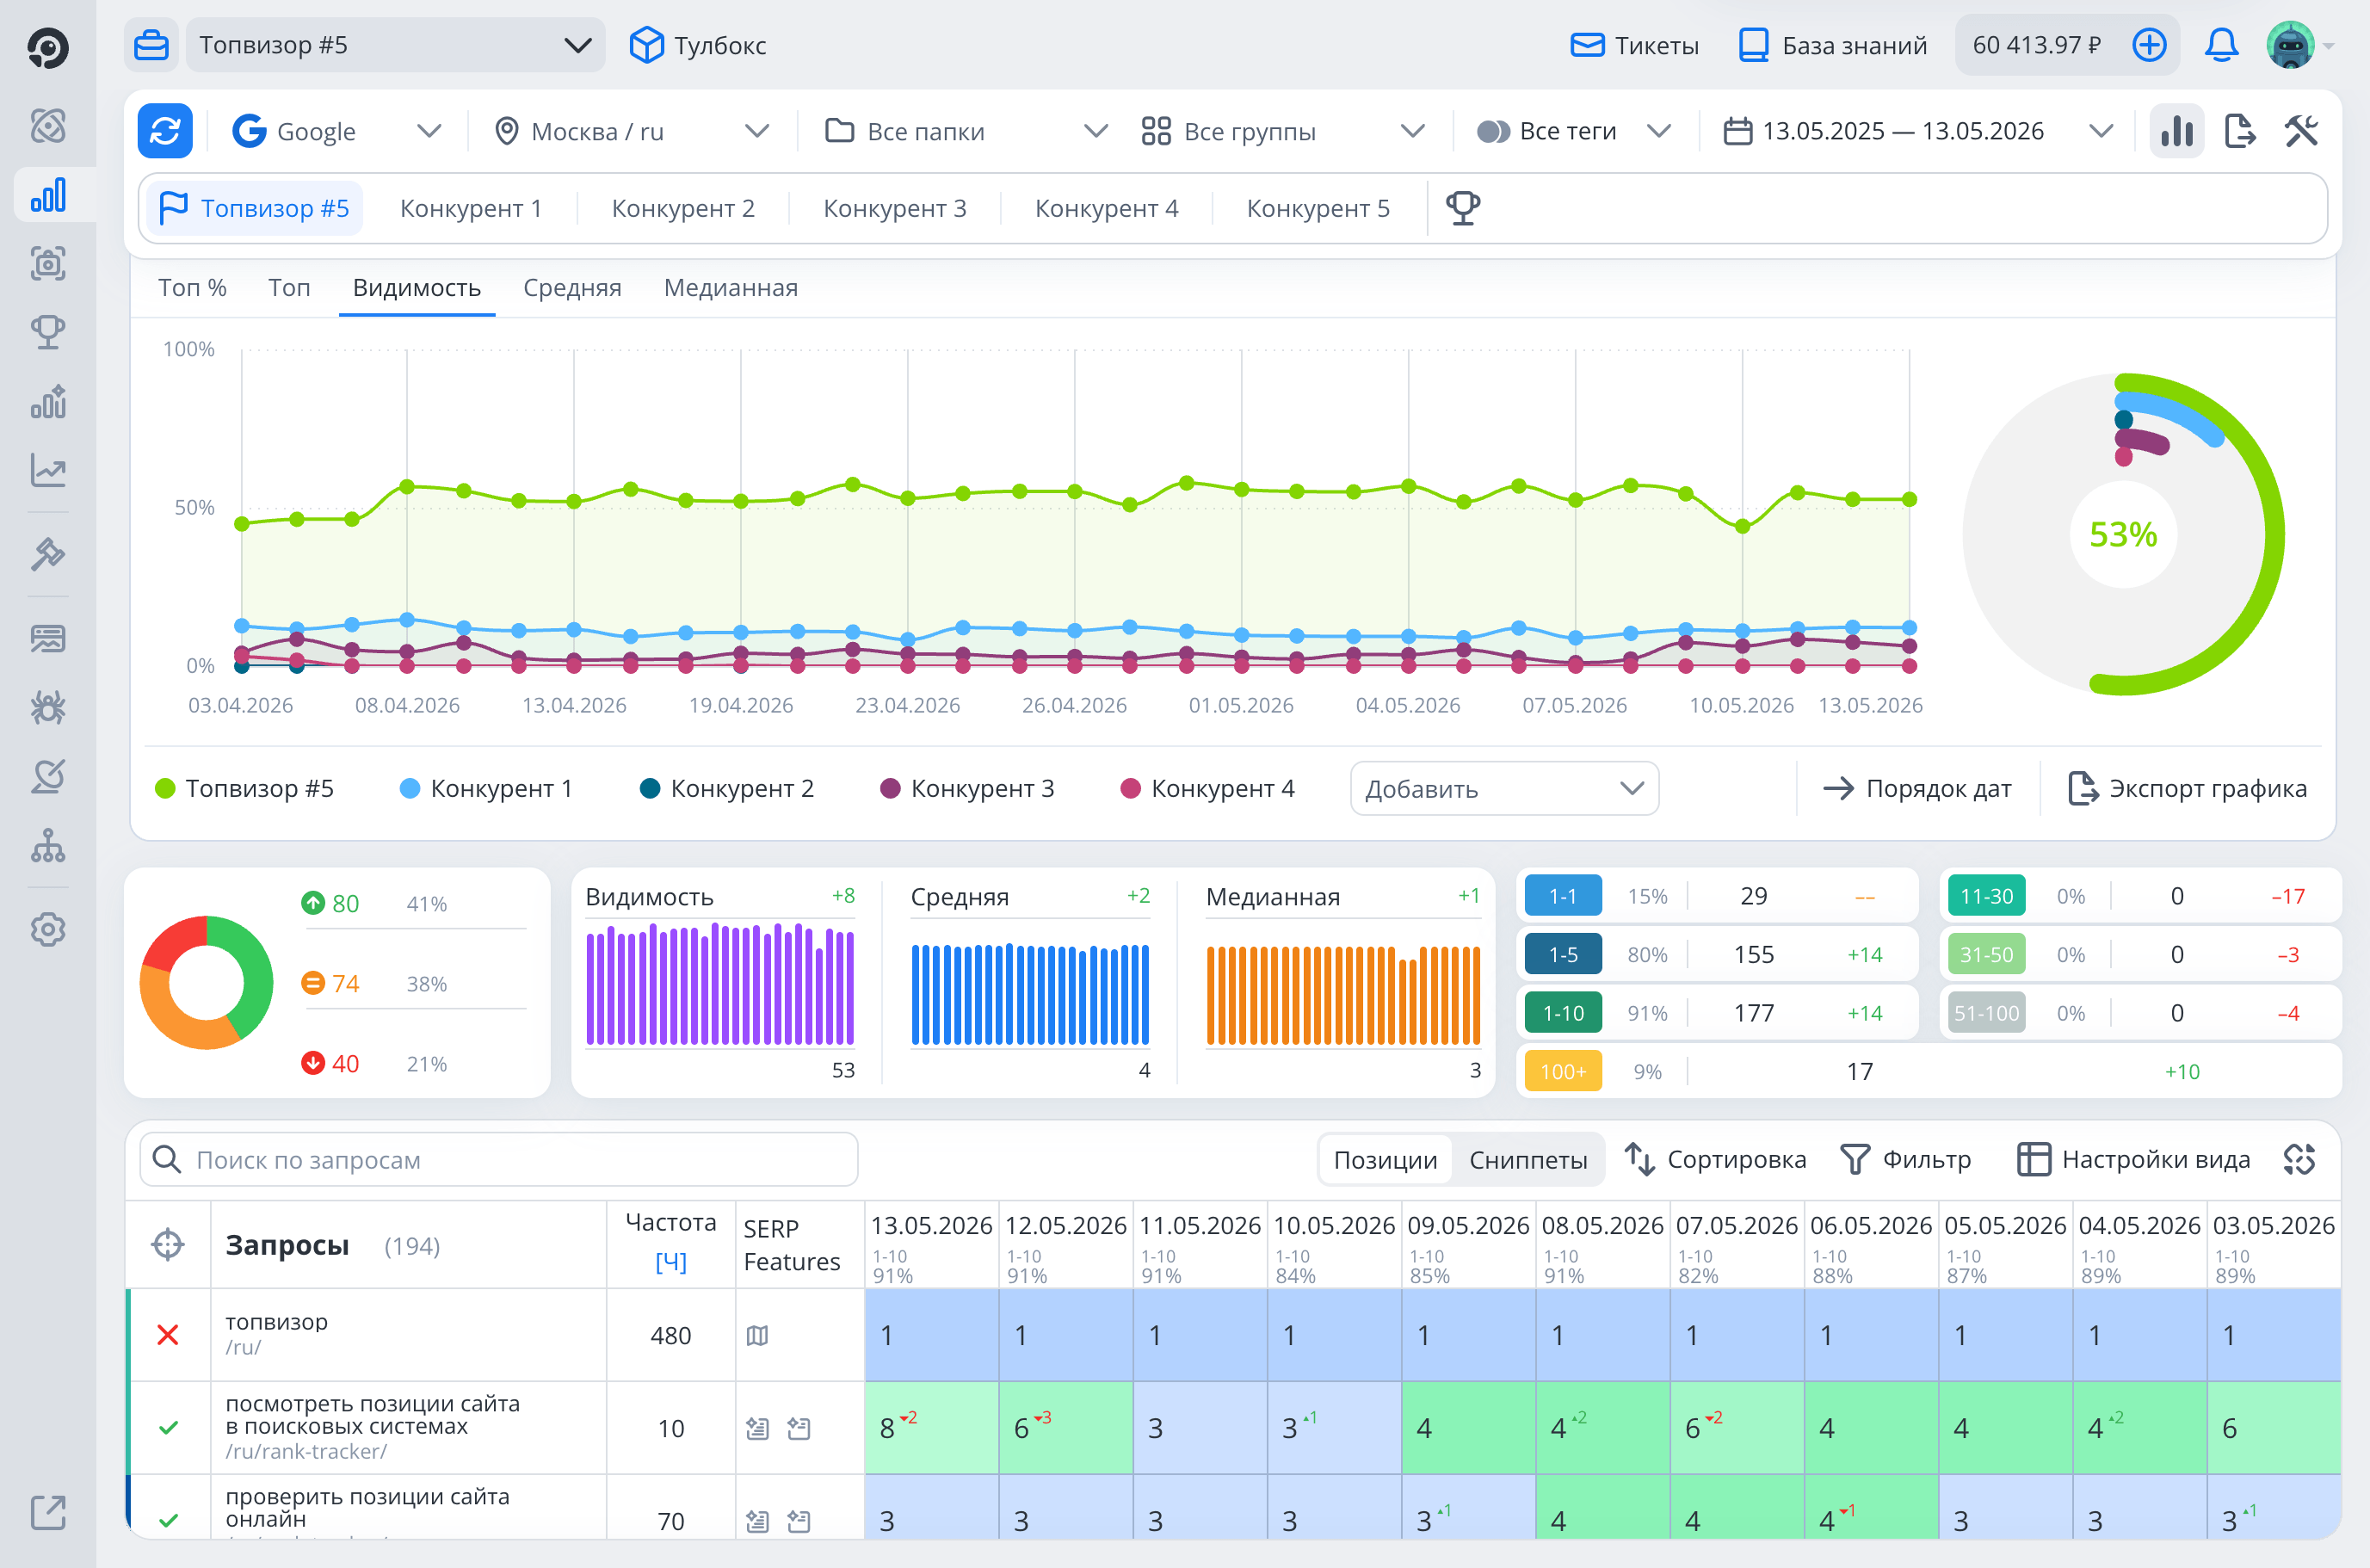The image size is (2370, 1568).
Task: Switch to the Средняя chart tab
Action: [572, 288]
